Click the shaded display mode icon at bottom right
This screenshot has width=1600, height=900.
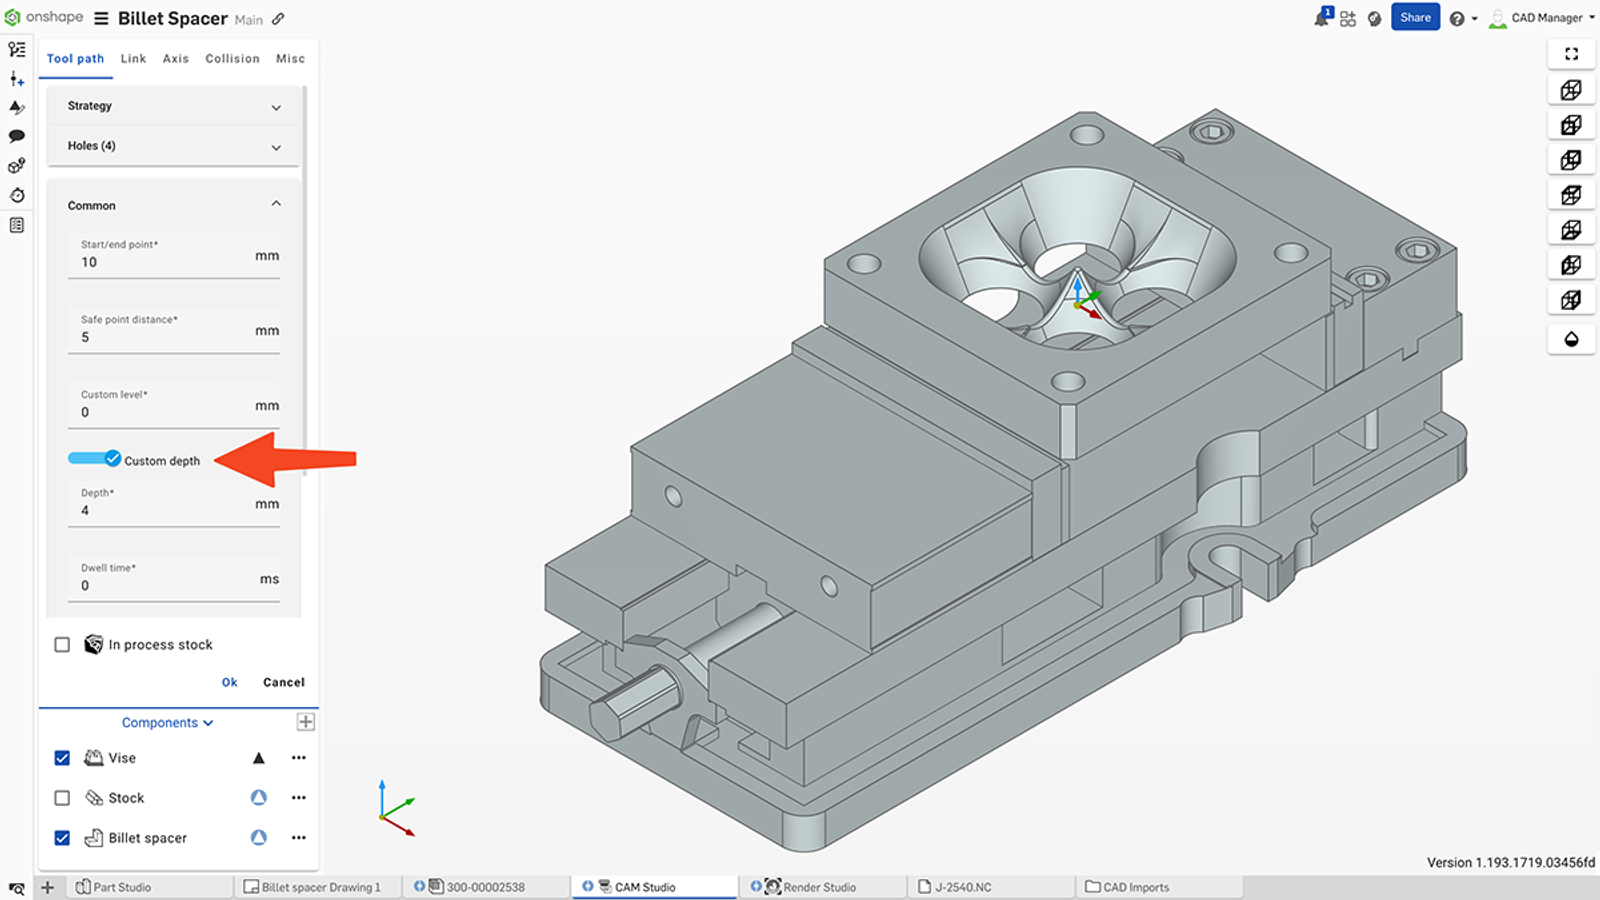click(1571, 338)
